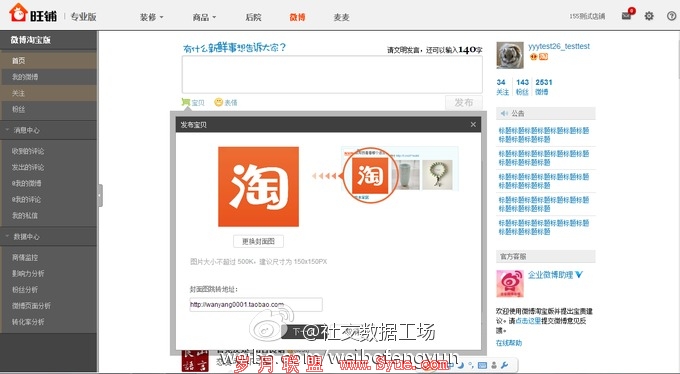Click the large 淘 cover image
Screen dimensions: 680x374
point(258,187)
